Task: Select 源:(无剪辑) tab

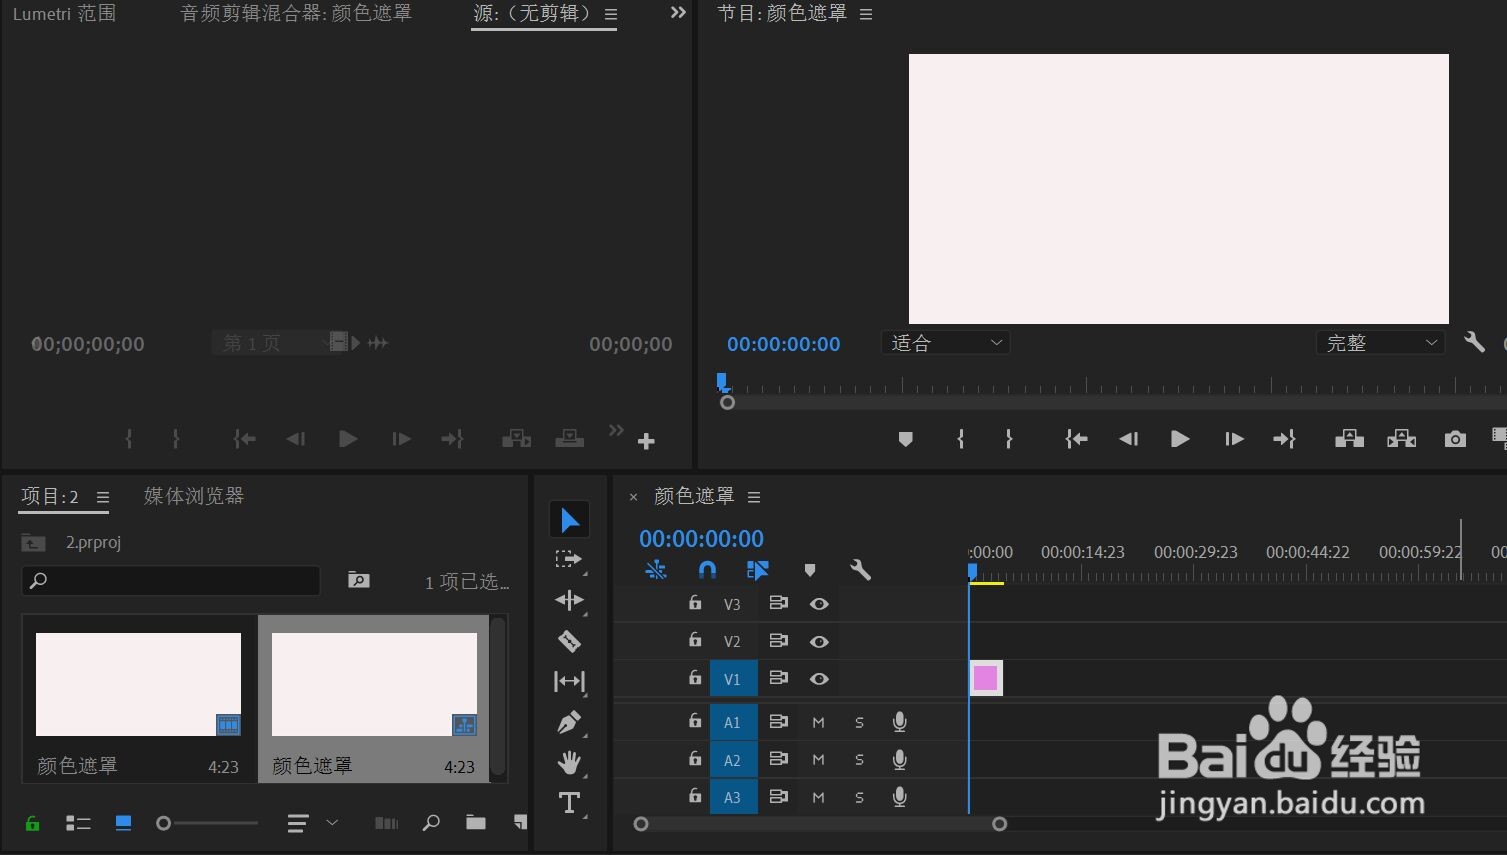Action: [x=533, y=14]
